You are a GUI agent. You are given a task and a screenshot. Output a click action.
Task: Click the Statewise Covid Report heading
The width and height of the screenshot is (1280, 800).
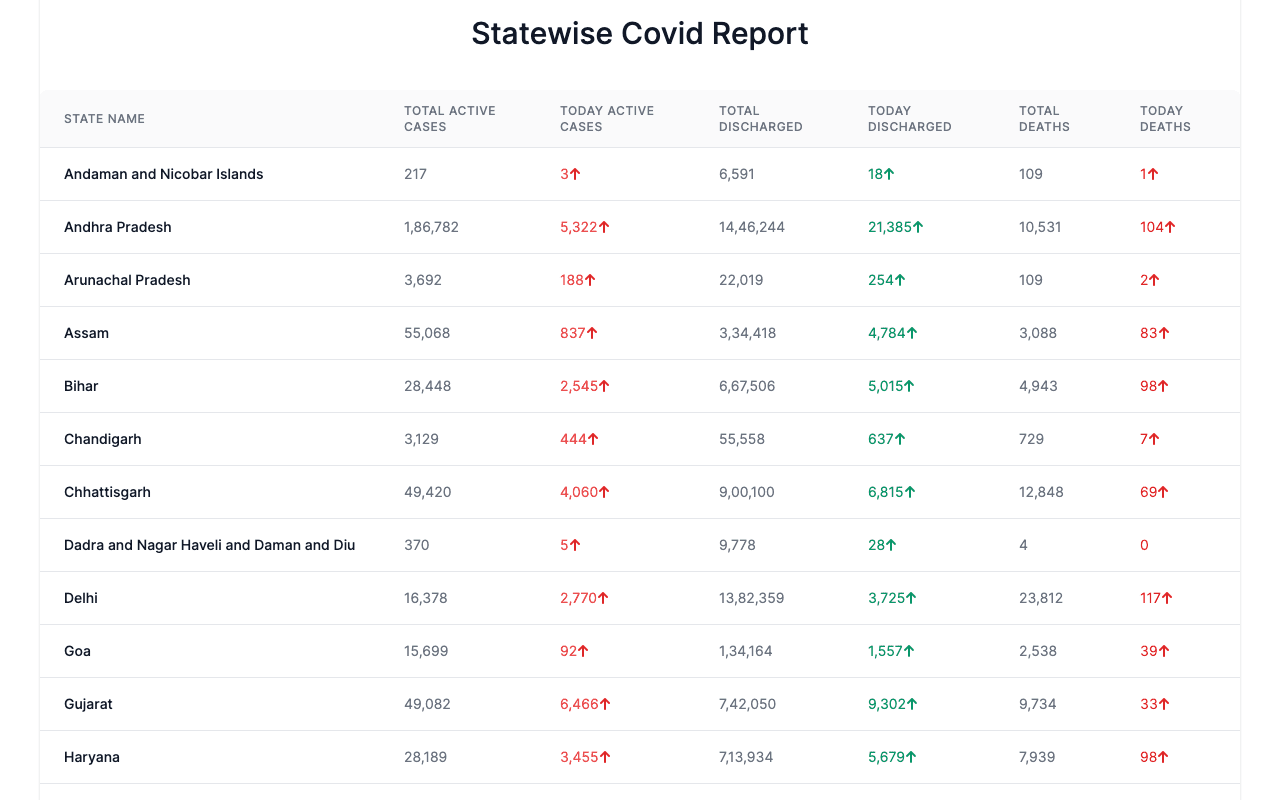point(640,34)
